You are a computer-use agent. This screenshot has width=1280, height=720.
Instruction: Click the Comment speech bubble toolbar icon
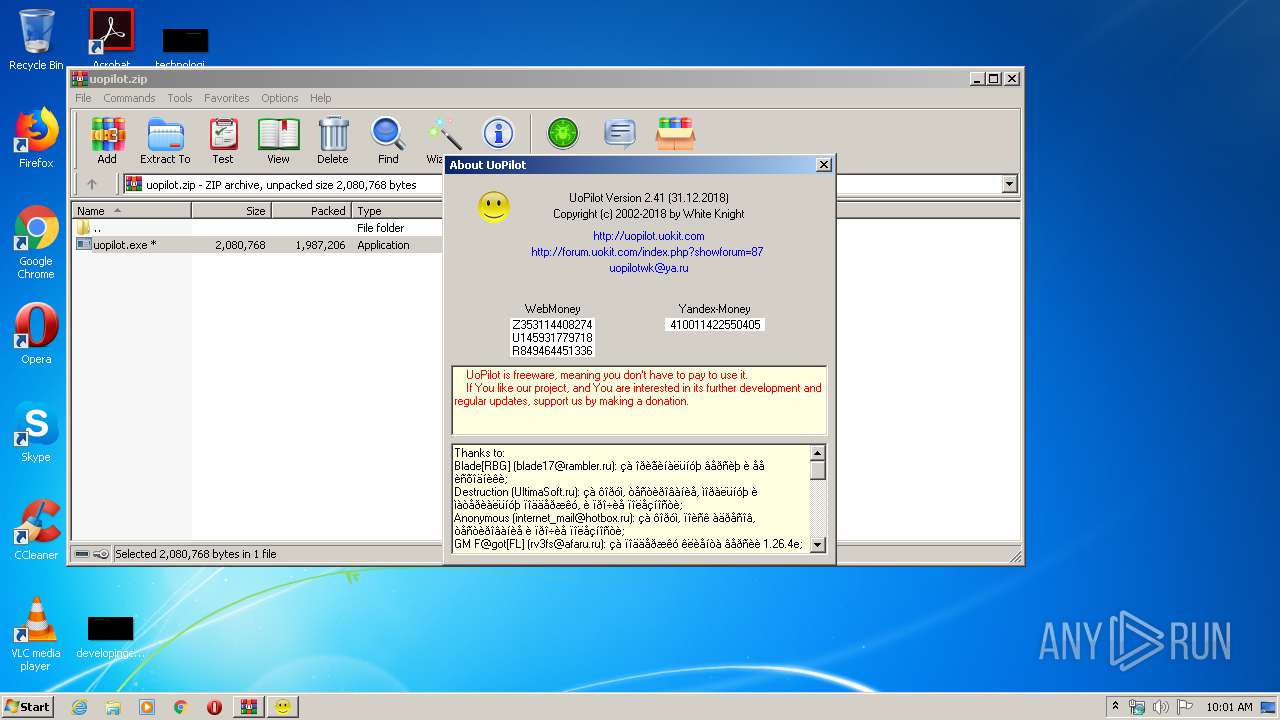[x=620, y=133]
